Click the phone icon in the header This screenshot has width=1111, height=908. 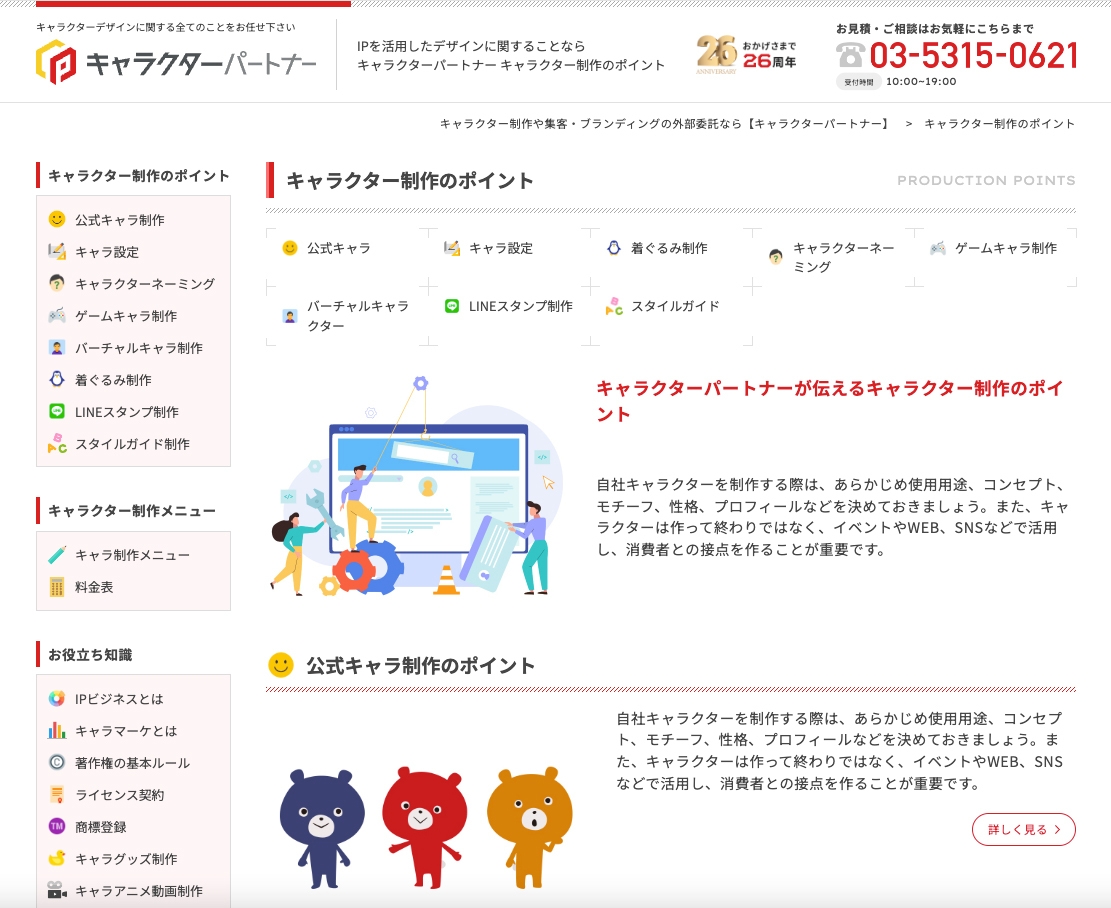point(850,57)
